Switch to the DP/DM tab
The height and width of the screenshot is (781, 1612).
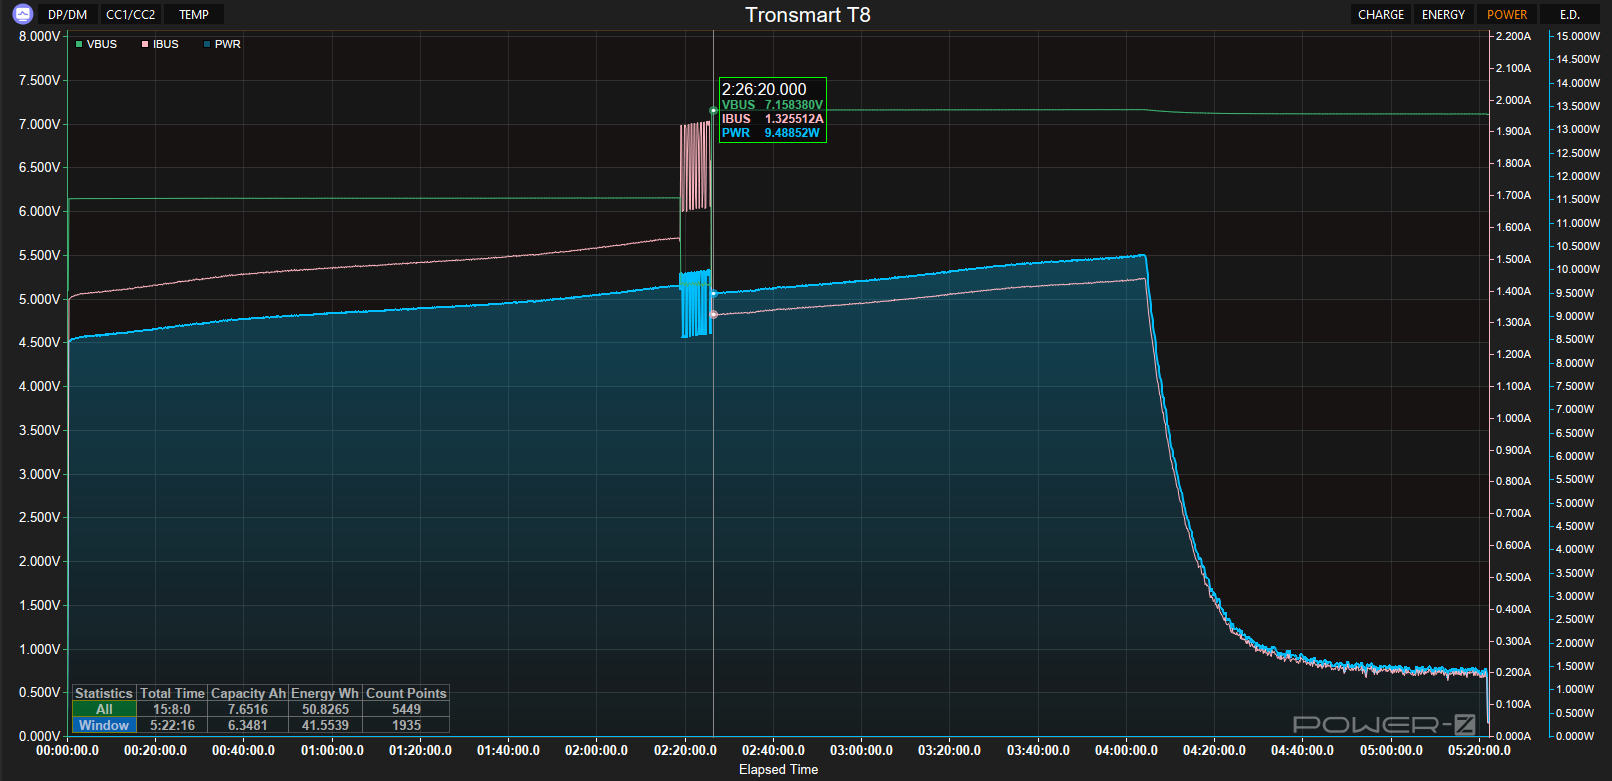click(x=68, y=15)
